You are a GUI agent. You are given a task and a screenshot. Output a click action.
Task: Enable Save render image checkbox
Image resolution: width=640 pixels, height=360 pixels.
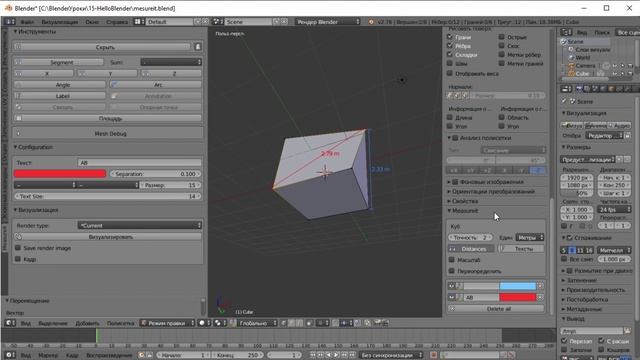click(18, 248)
